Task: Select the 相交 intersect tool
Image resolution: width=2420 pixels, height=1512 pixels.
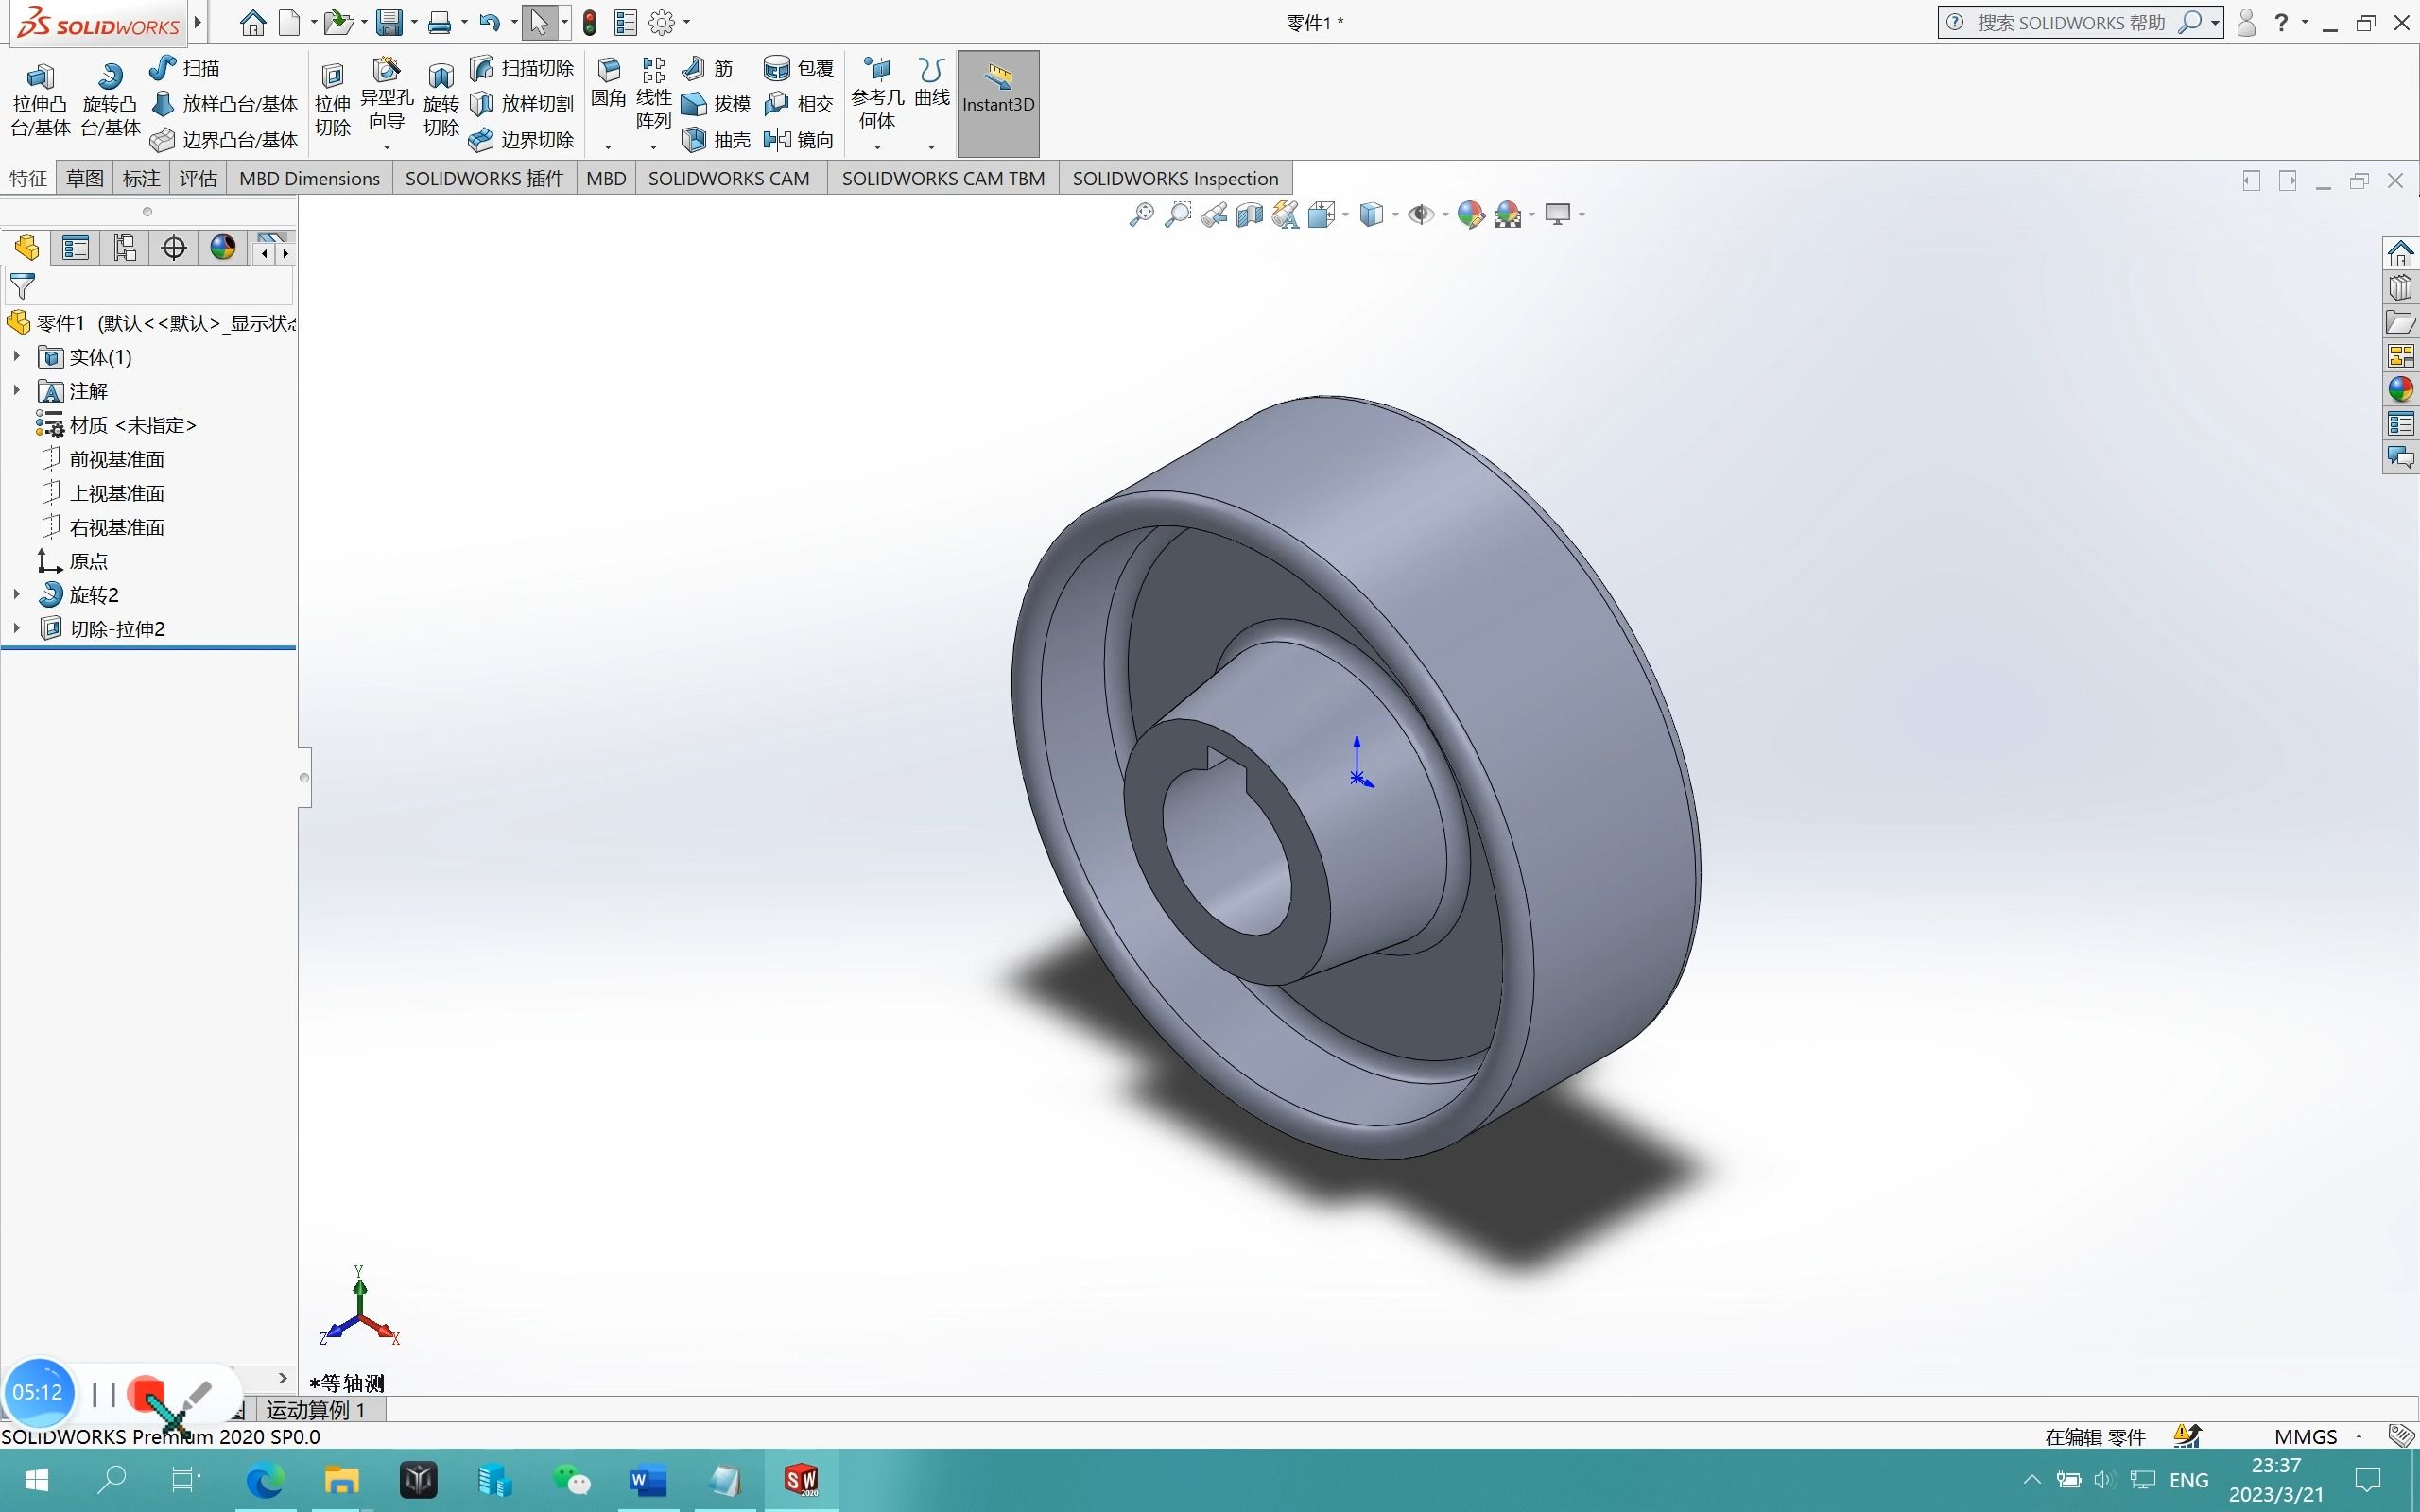Action: [798, 104]
